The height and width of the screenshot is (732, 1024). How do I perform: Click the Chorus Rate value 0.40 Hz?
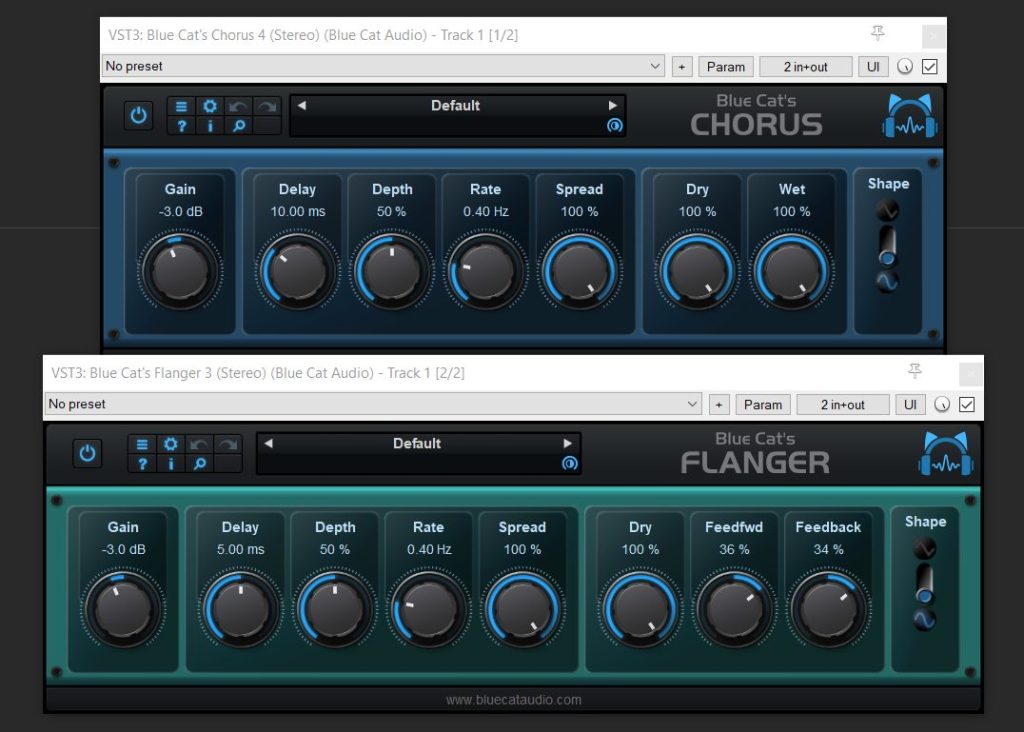(x=485, y=212)
